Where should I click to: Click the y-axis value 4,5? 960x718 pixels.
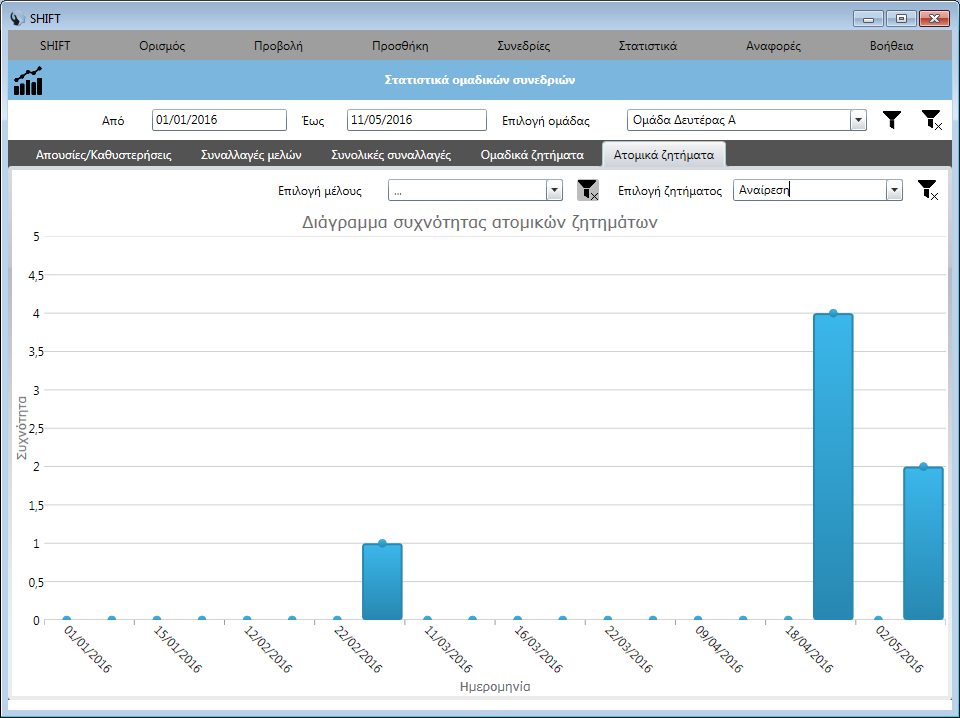(x=36, y=275)
